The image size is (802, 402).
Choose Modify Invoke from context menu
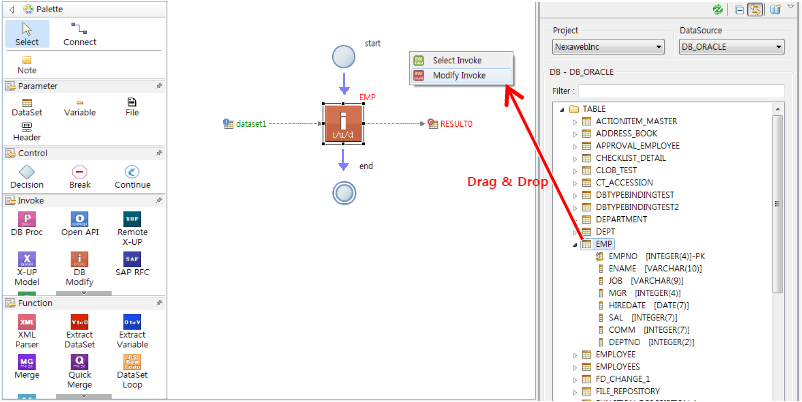[x=459, y=75]
